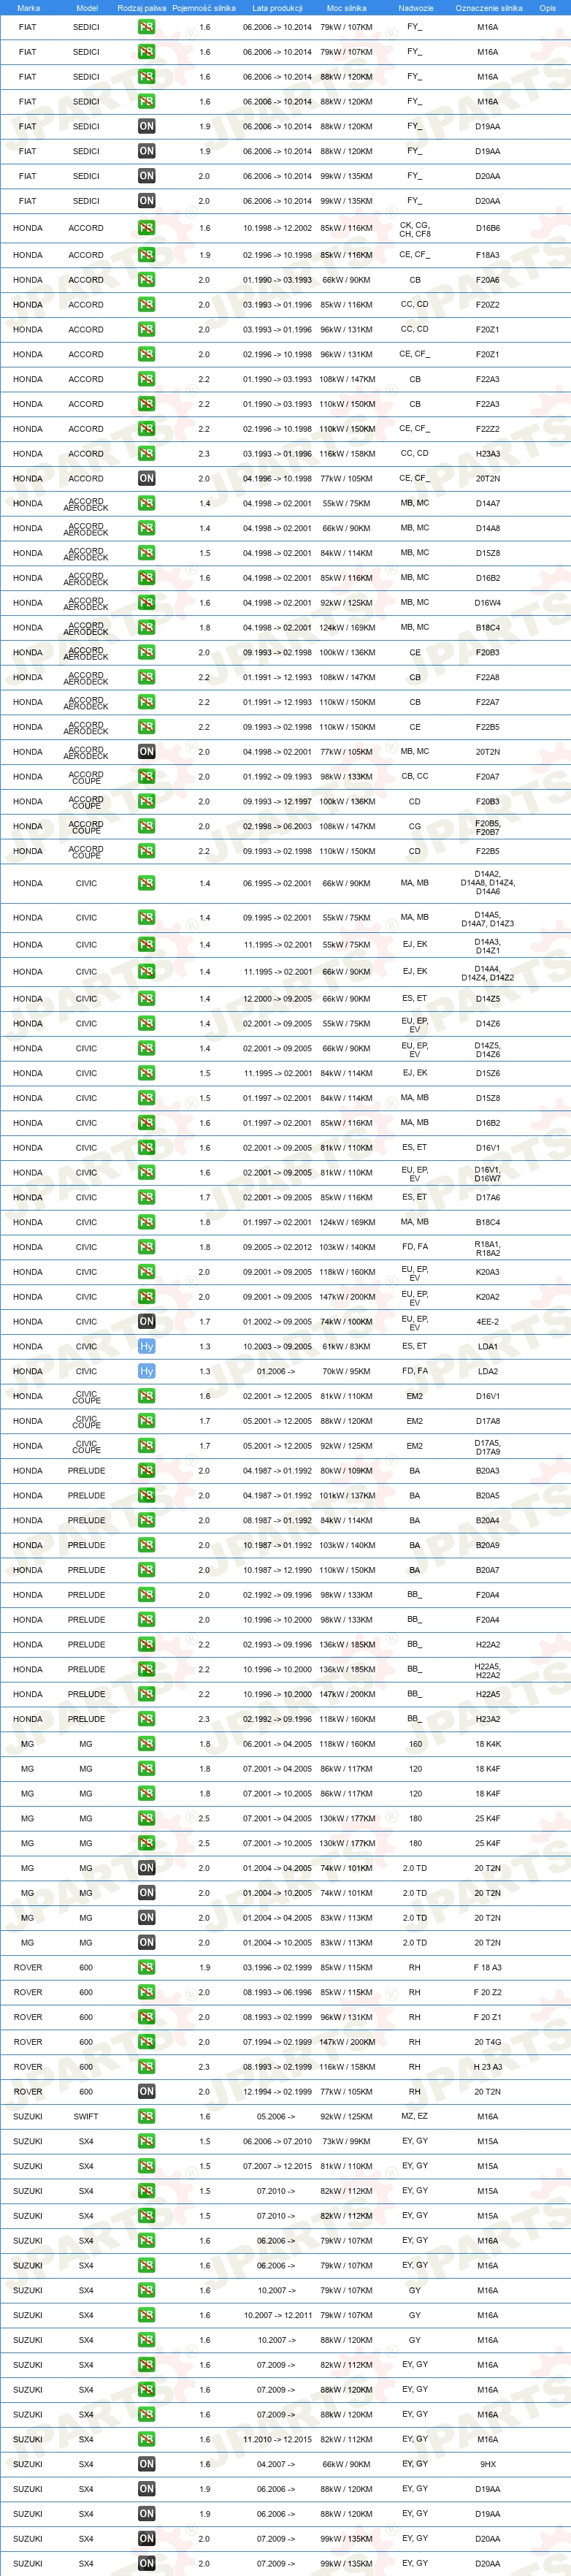
Task: Click petrol icon in Accord Coupe F20A7 row
Action: 146,777
